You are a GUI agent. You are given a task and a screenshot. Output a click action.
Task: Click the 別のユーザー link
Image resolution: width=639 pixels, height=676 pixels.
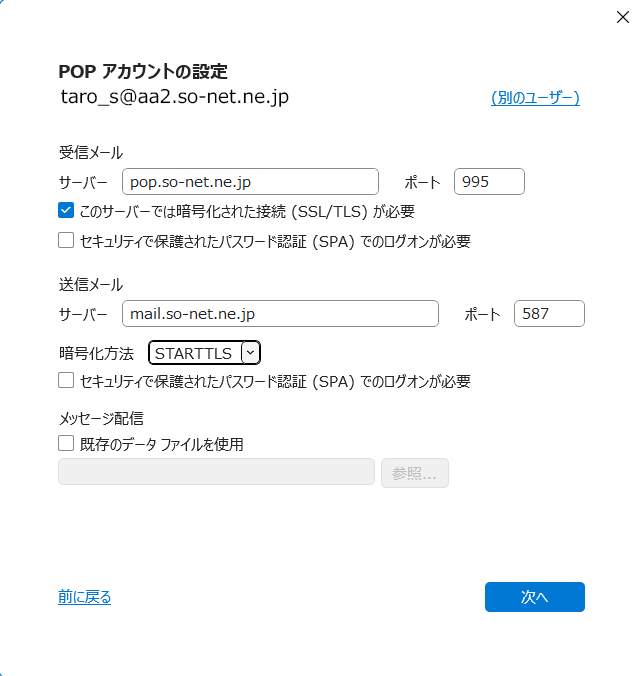coord(535,97)
